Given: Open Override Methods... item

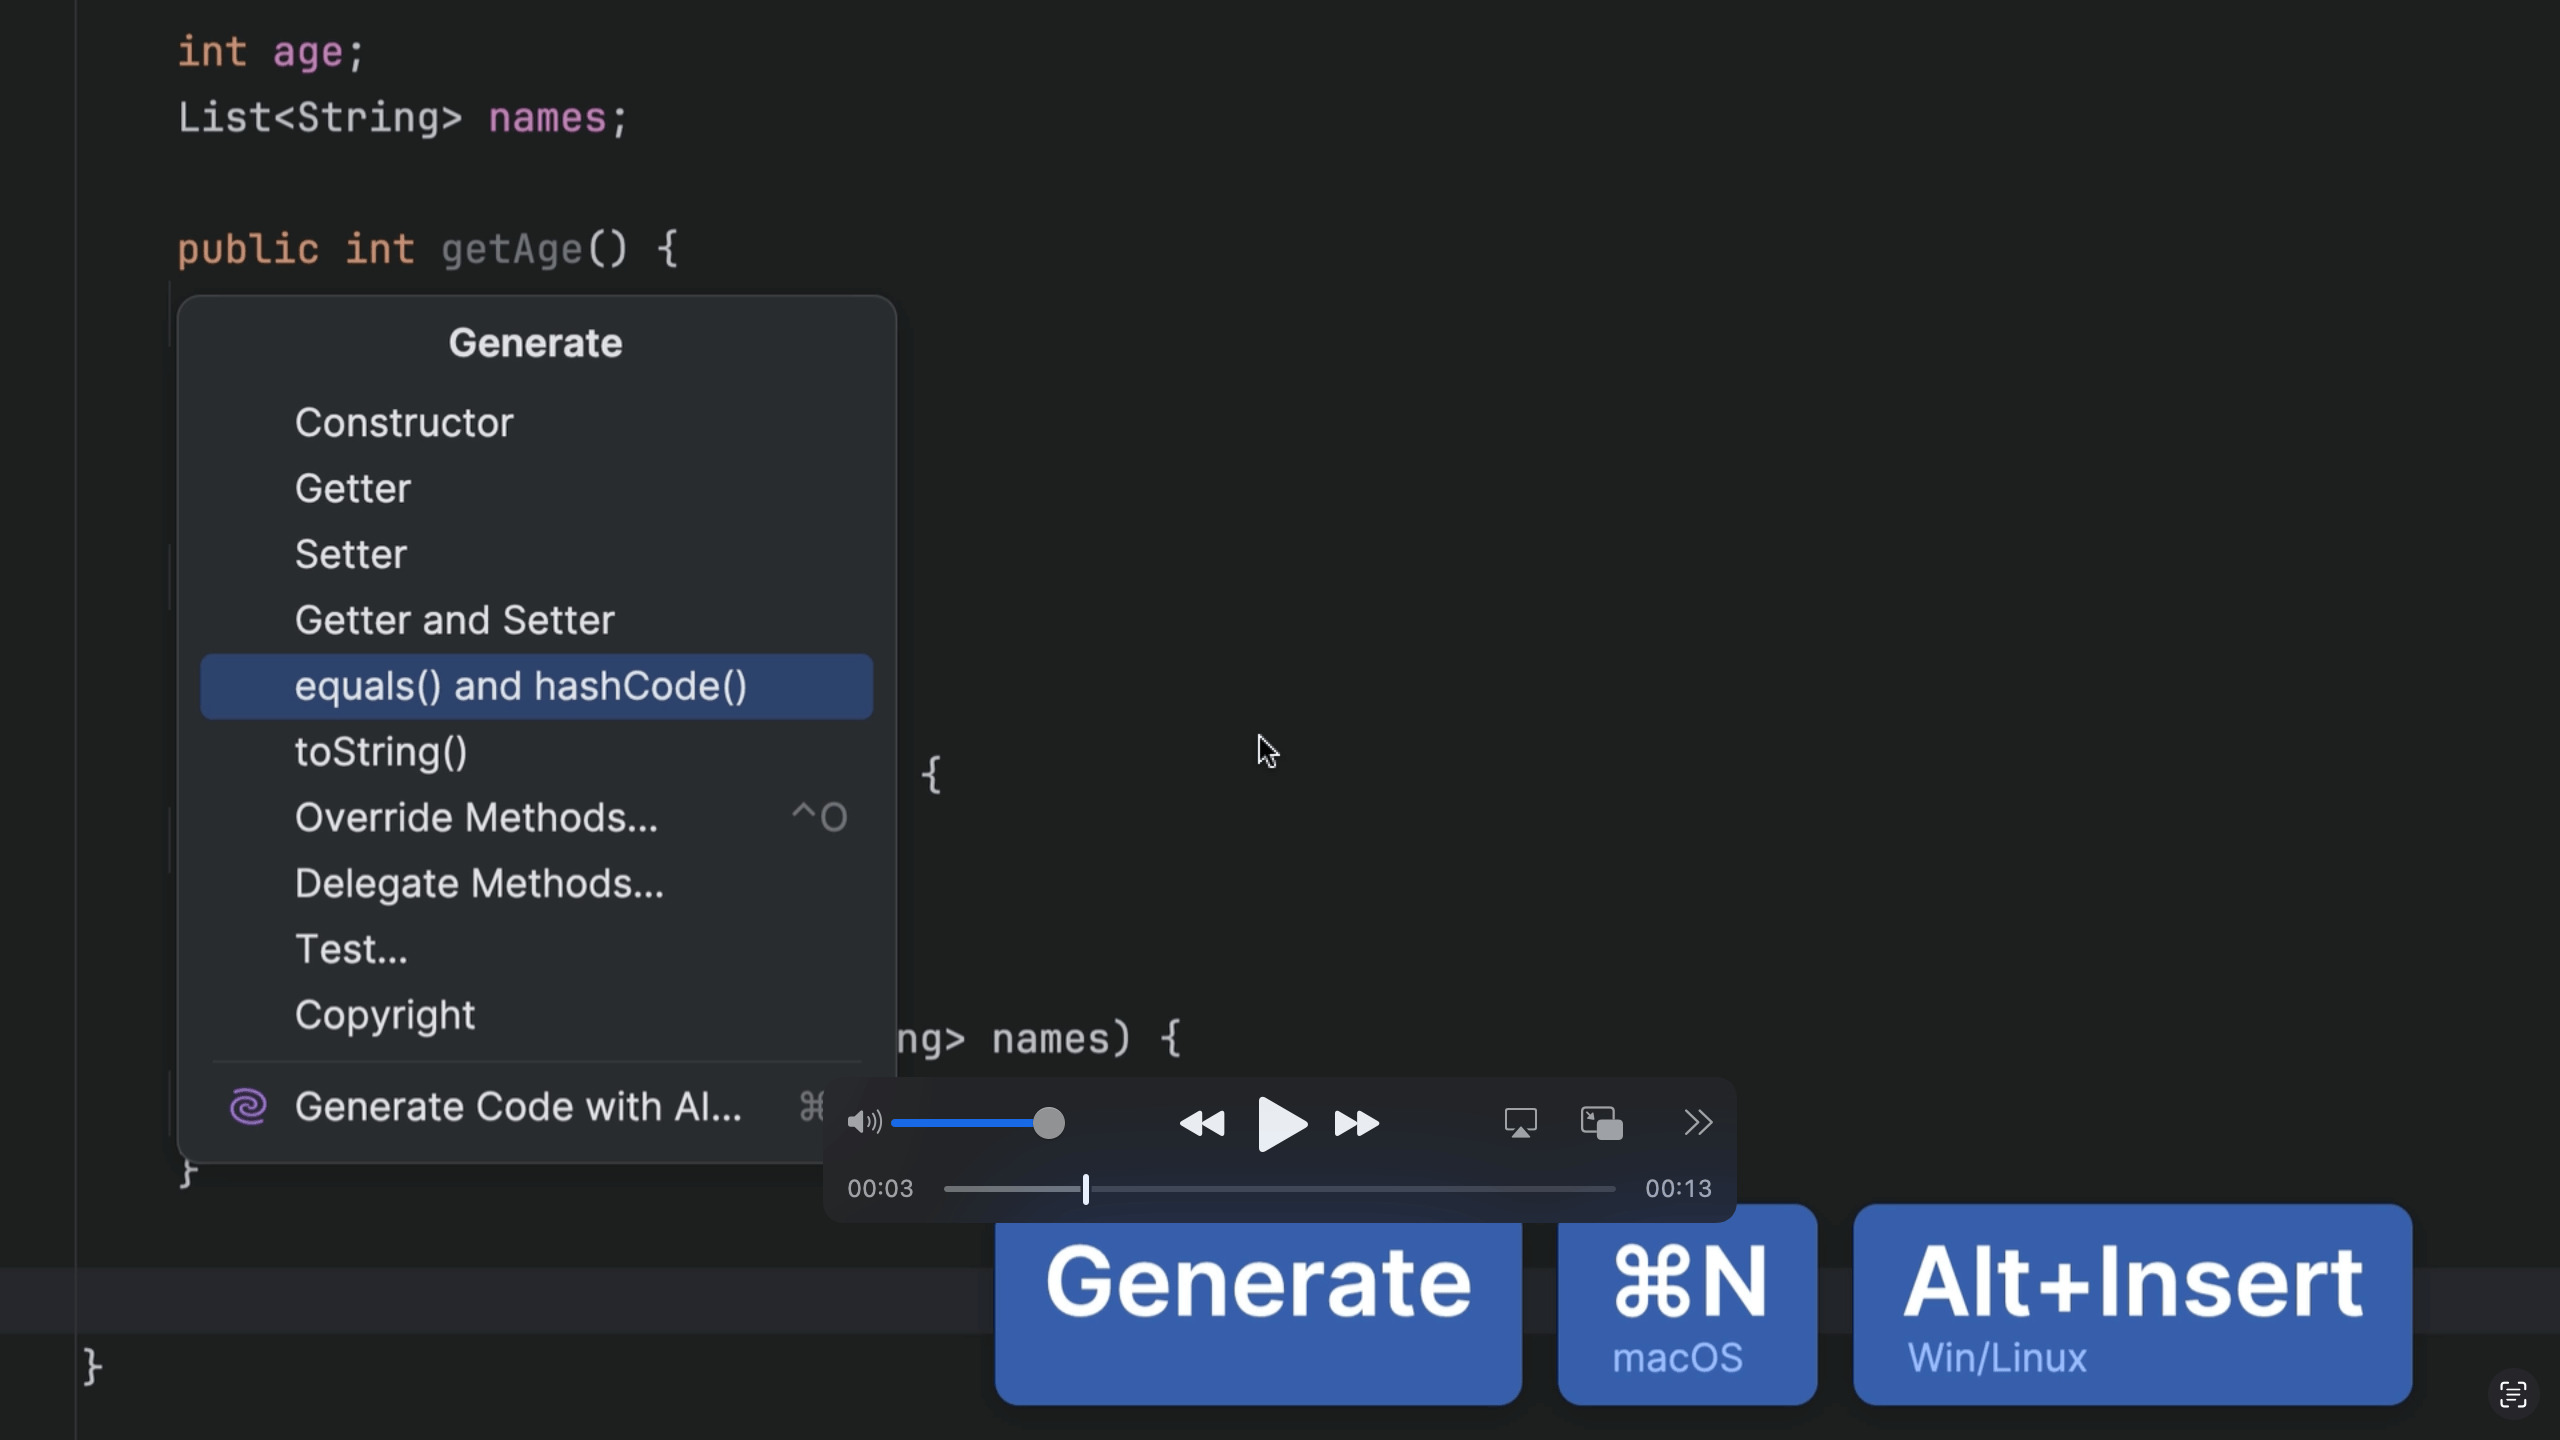Looking at the screenshot, I should click(476, 818).
